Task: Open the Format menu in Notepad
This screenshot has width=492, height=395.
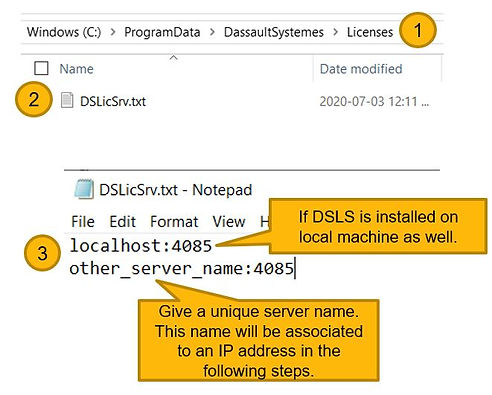Action: 174,222
